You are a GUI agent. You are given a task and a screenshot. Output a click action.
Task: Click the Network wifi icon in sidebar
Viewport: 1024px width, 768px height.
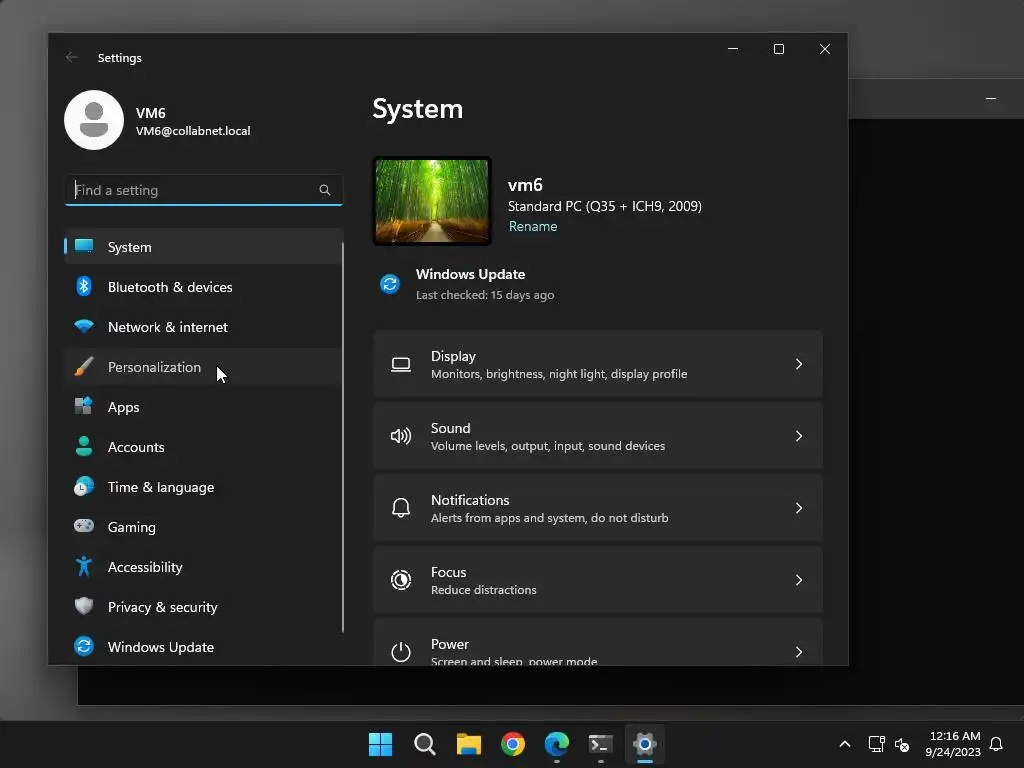point(84,326)
